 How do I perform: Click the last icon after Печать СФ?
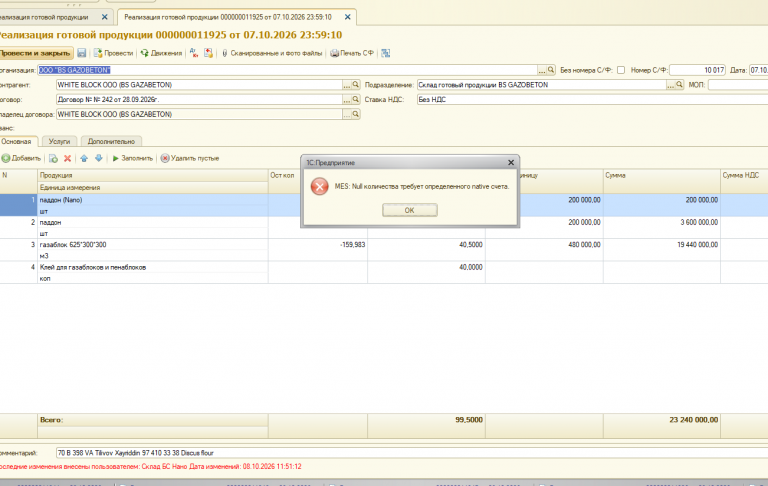pyautogui.click(x=386, y=53)
